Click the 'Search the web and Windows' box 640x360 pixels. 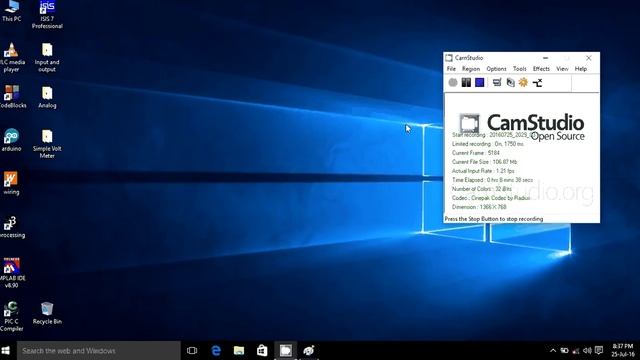coord(98,351)
